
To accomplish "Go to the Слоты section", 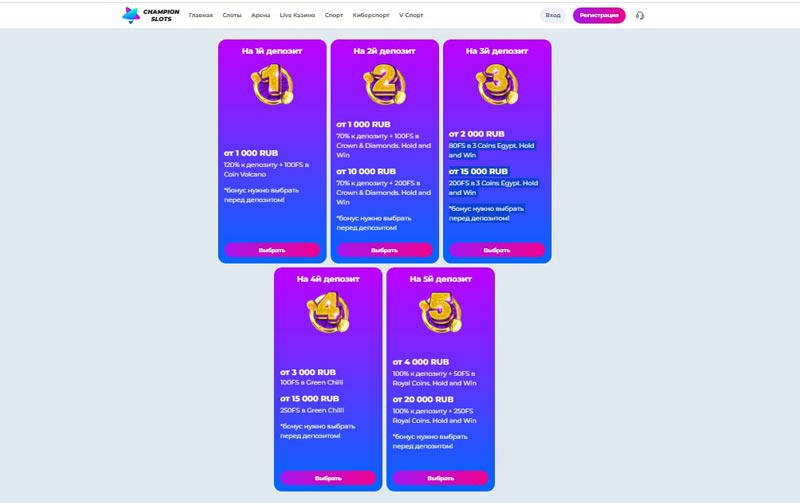I will pos(232,15).
